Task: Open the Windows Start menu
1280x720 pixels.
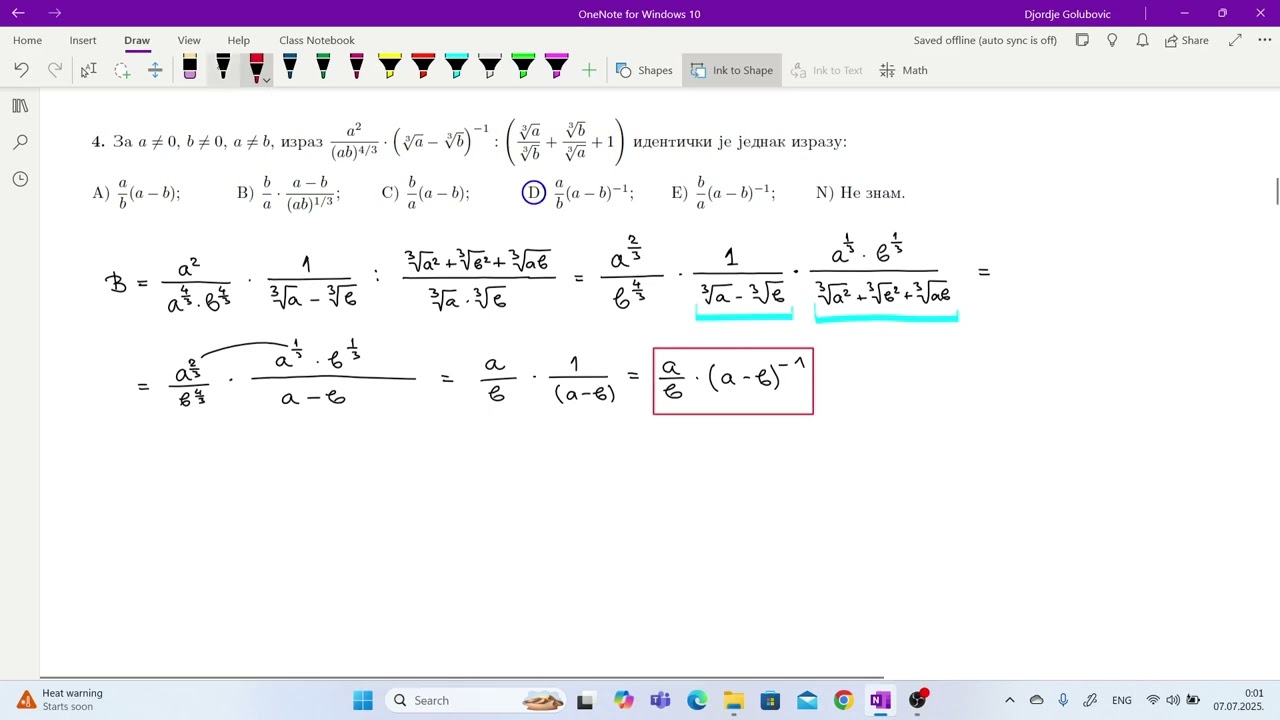Action: pos(362,700)
